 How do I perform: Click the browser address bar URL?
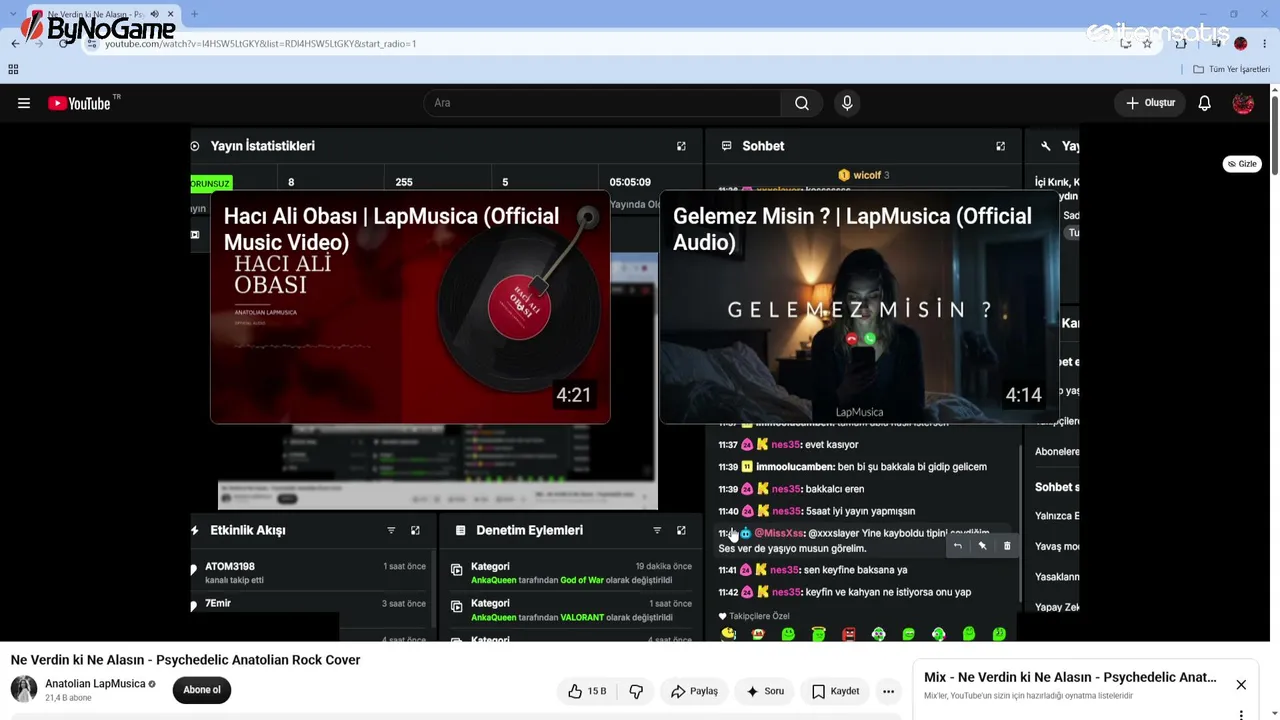(260, 44)
